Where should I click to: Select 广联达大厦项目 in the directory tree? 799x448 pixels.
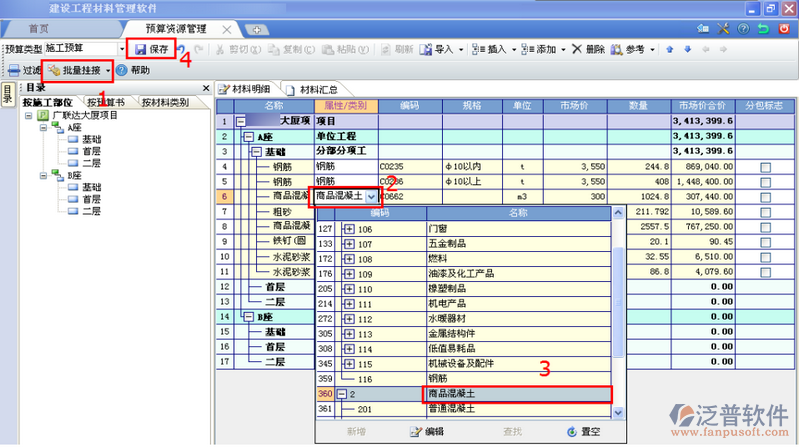(x=85, y=115)
